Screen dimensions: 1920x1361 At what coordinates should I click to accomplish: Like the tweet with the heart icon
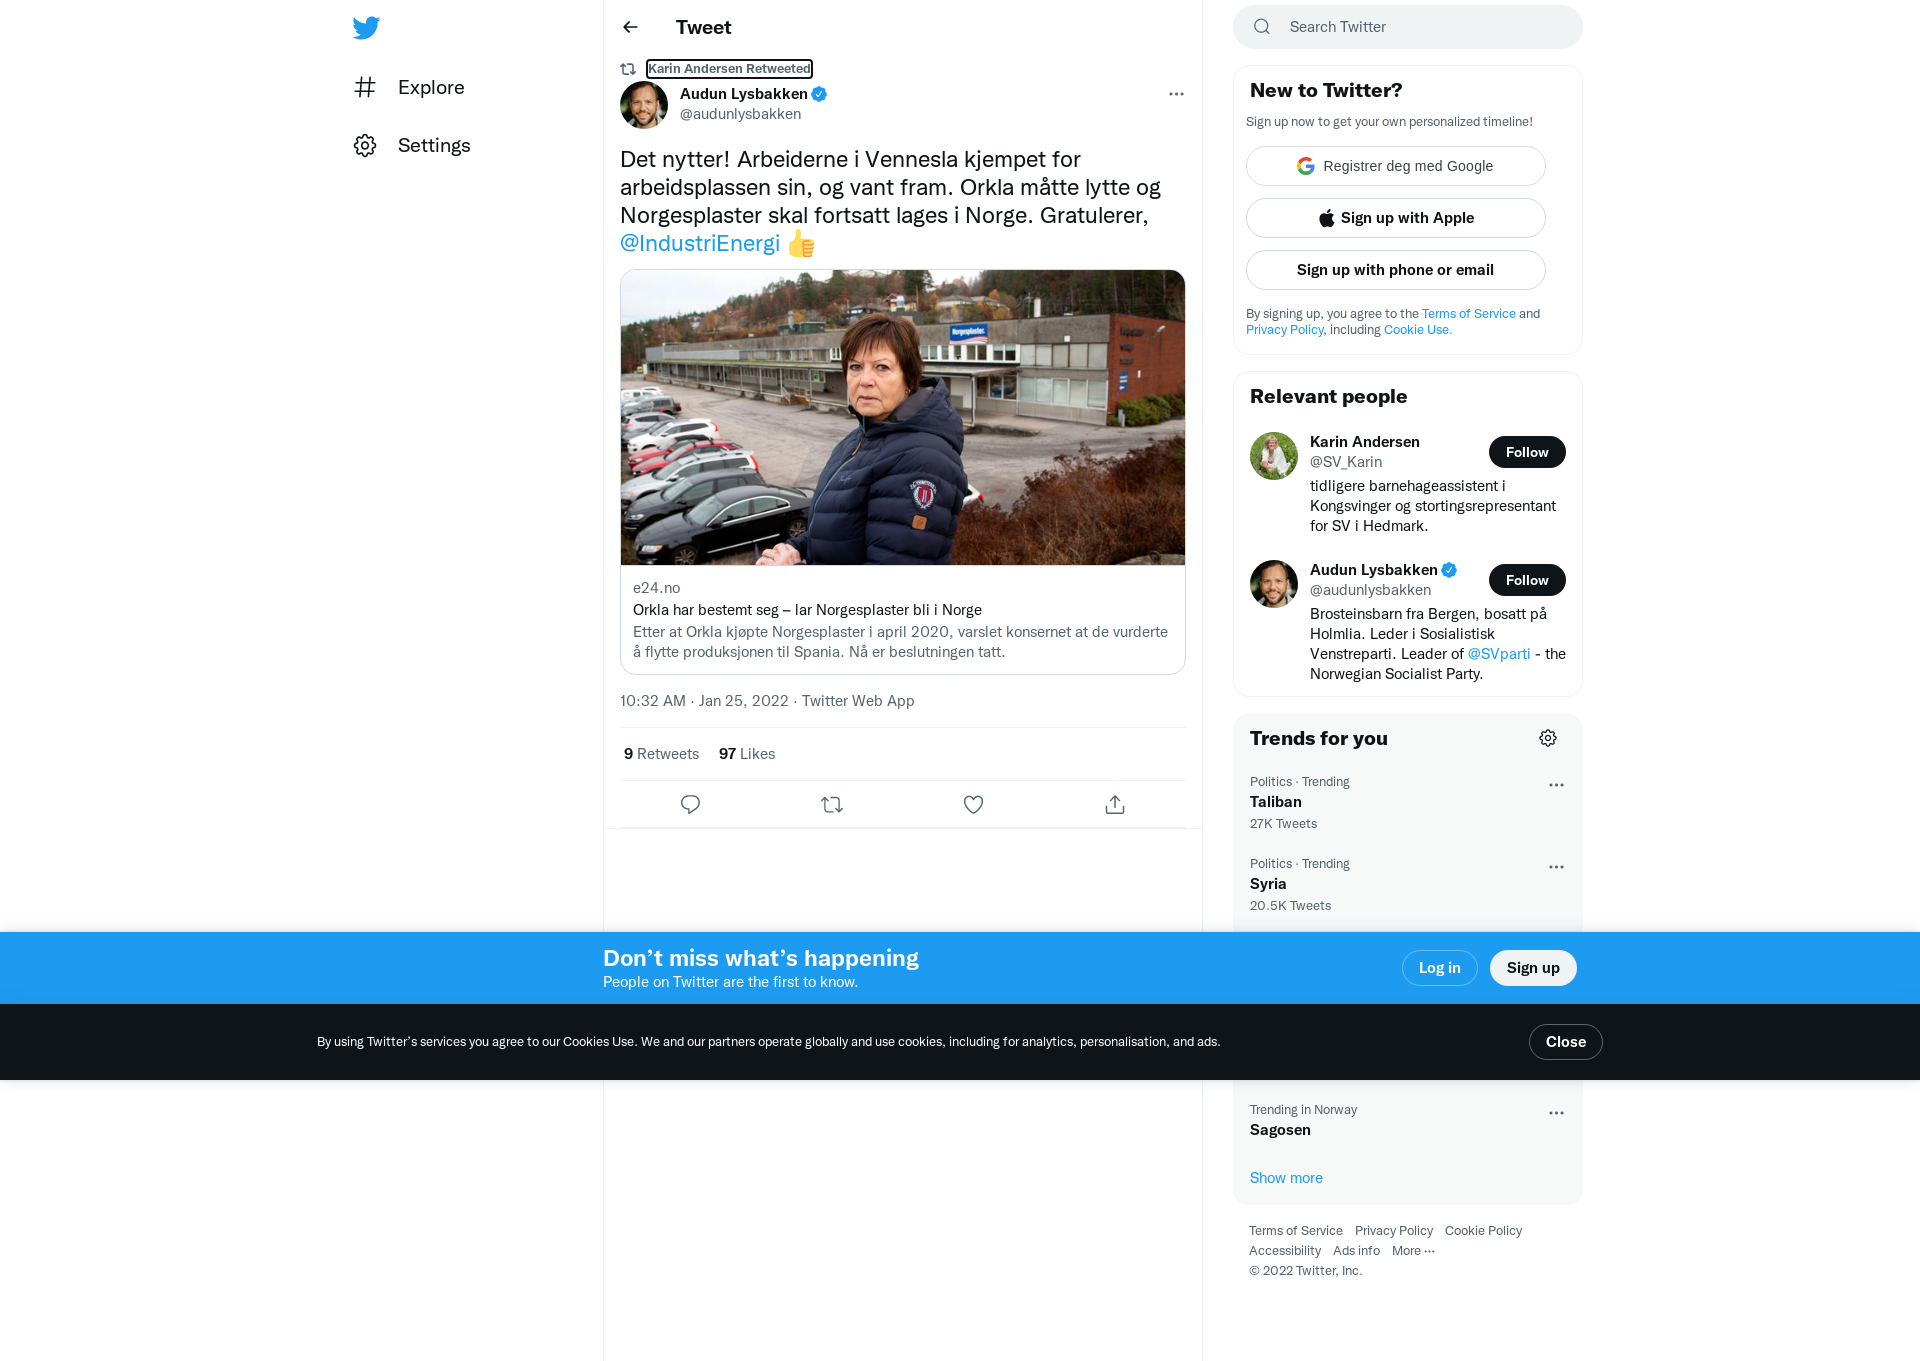973,804
